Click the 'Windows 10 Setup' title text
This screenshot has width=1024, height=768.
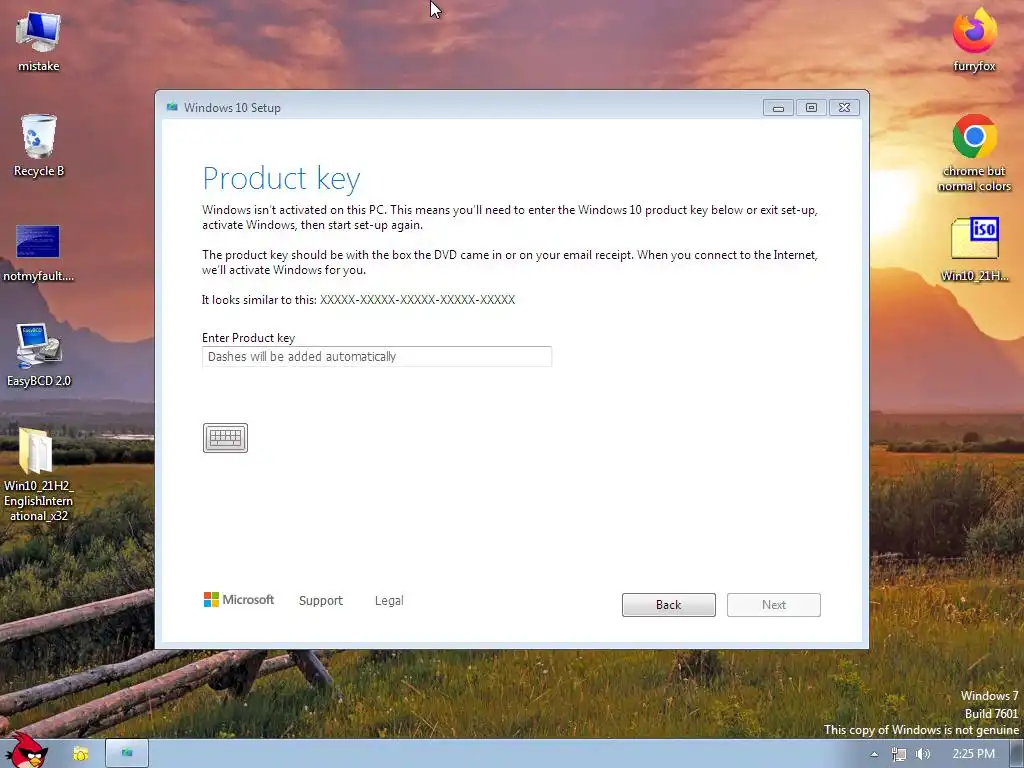[232, 108]
